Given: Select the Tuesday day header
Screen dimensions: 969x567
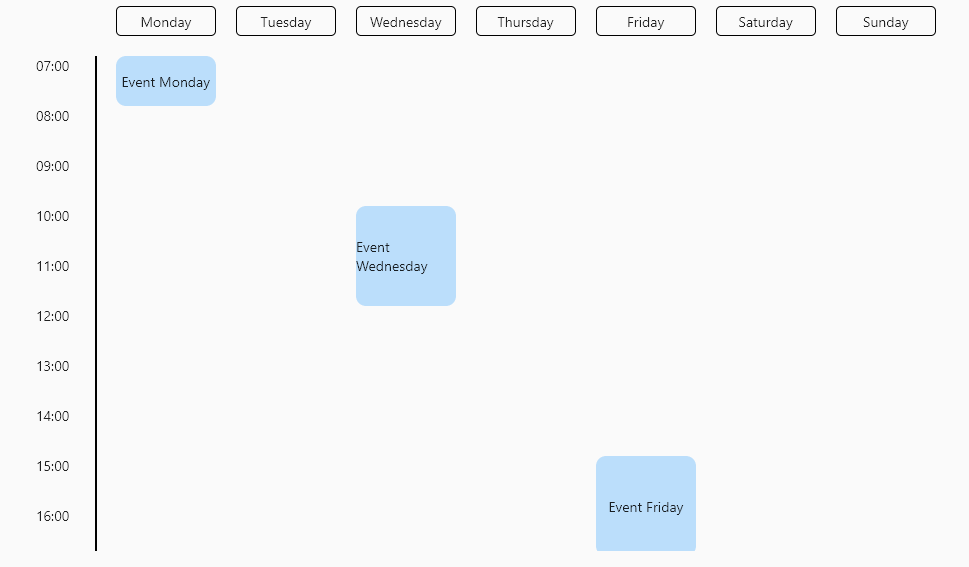Looking at the screenshot, I should (x=286, y=22).
